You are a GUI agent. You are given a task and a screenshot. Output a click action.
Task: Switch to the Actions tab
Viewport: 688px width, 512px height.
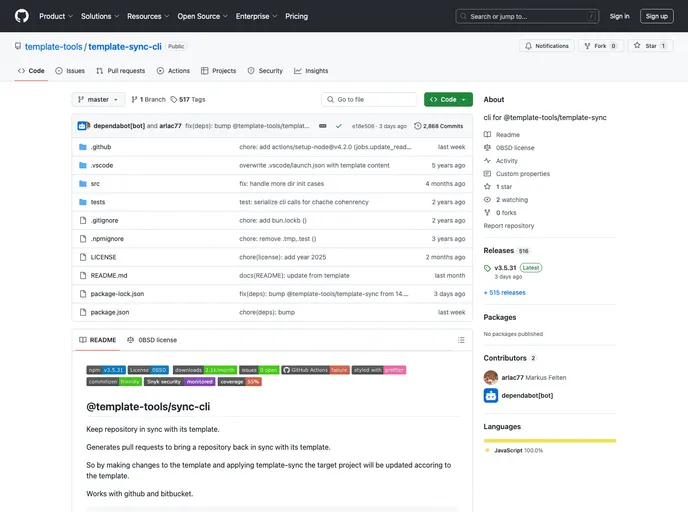click(x=173, y=71)
